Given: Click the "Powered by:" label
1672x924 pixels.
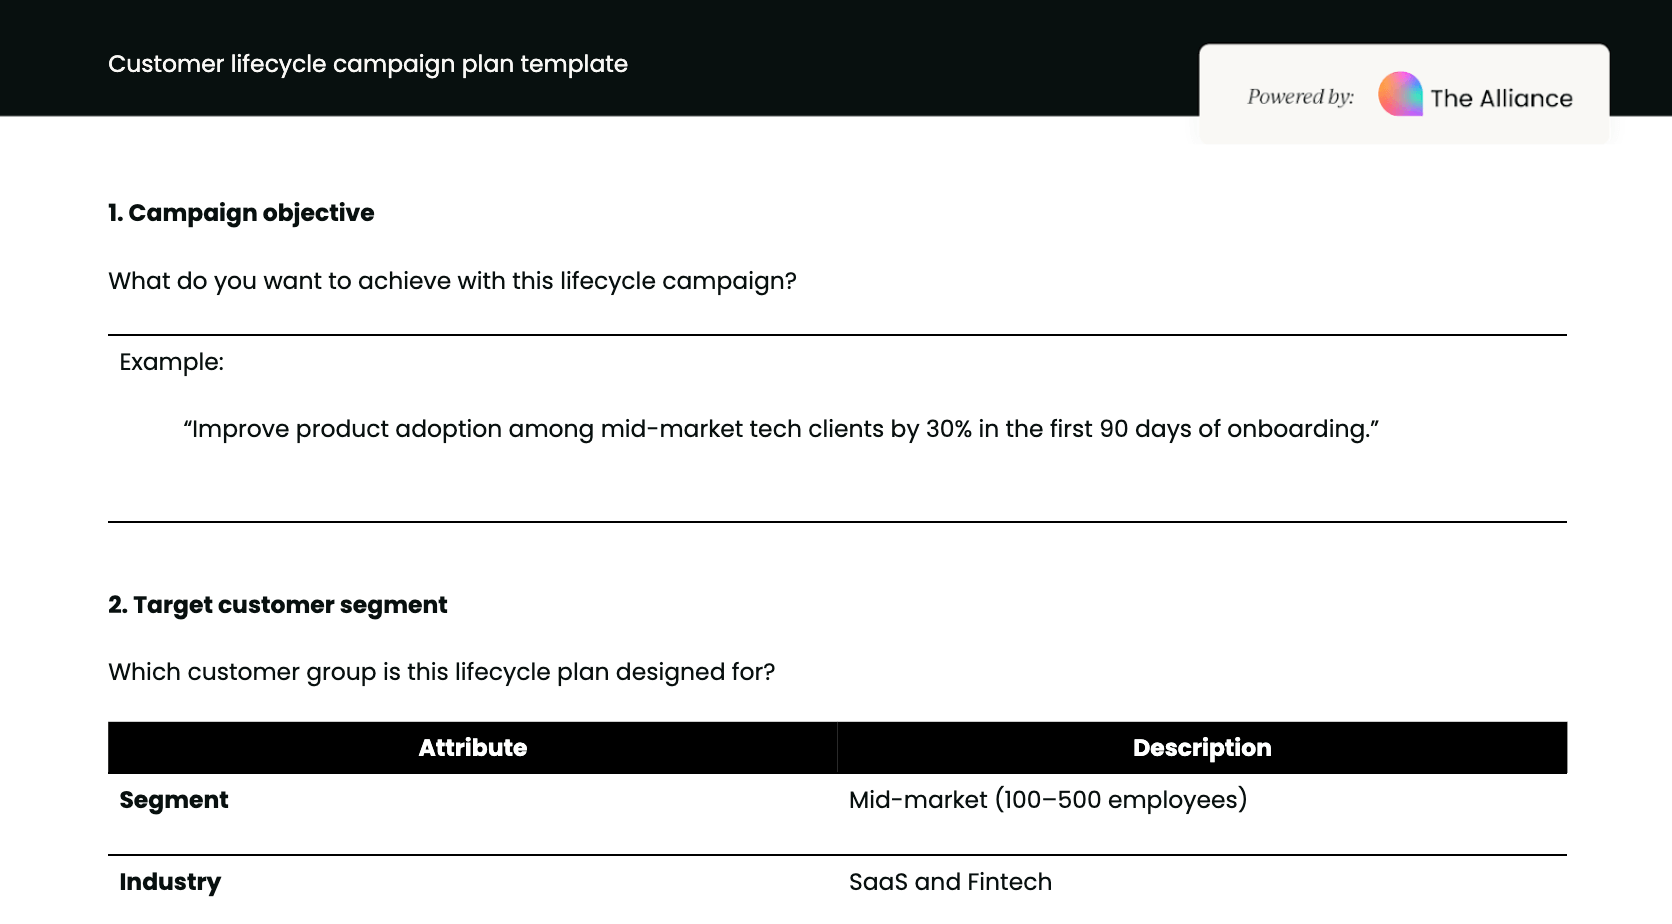Looking at the screenshot, I should 1300,97.
